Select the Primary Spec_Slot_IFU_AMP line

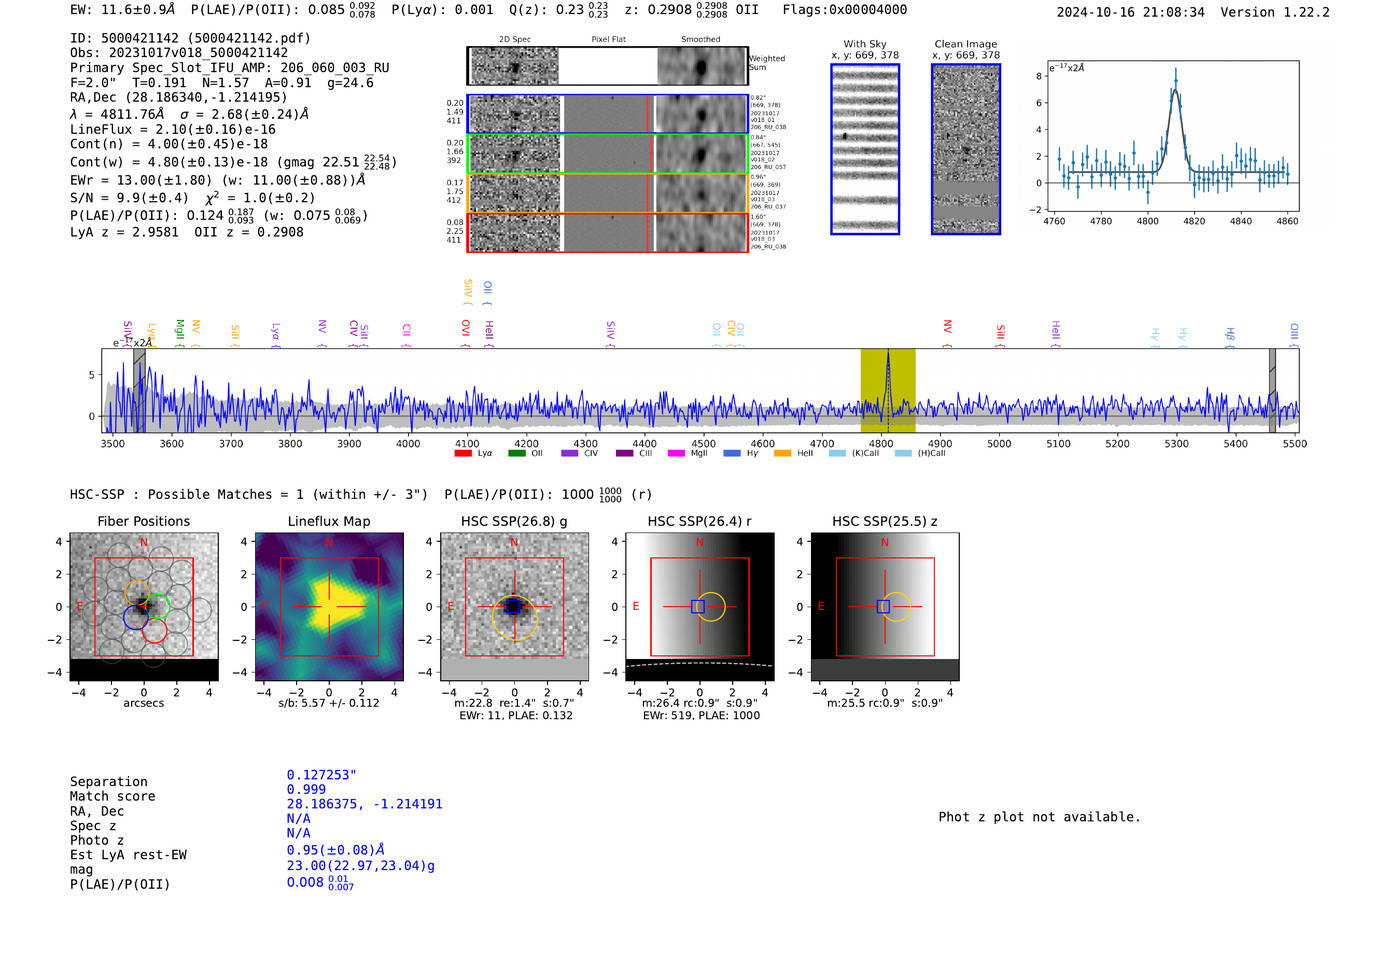[x=230, y=68]
